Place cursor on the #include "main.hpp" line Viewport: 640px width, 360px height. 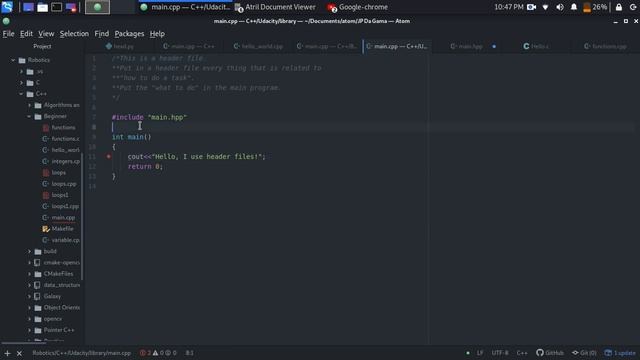149,117
